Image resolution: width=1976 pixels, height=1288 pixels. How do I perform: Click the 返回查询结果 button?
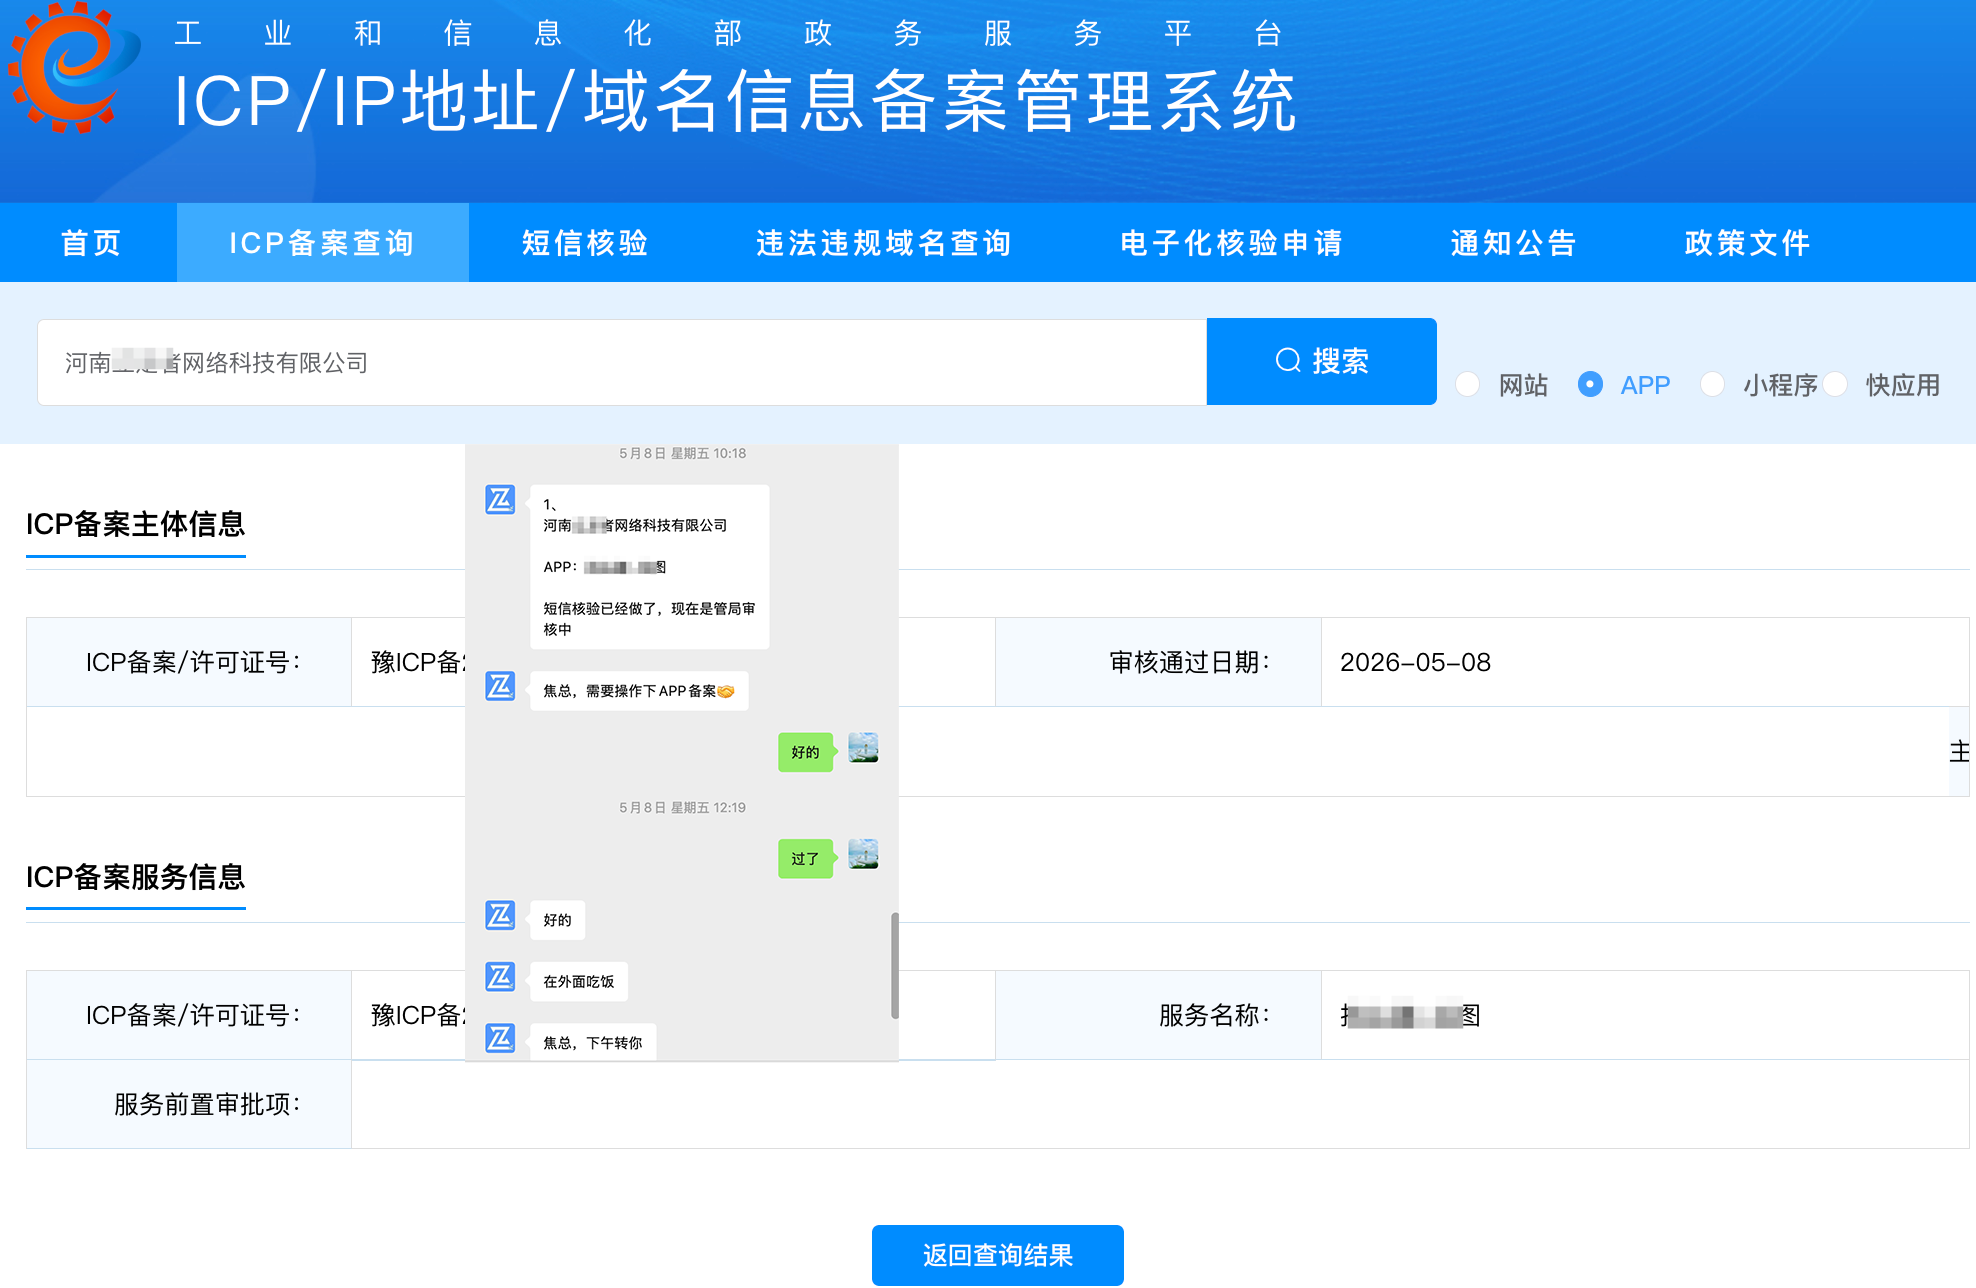[x=997, y=1255]
